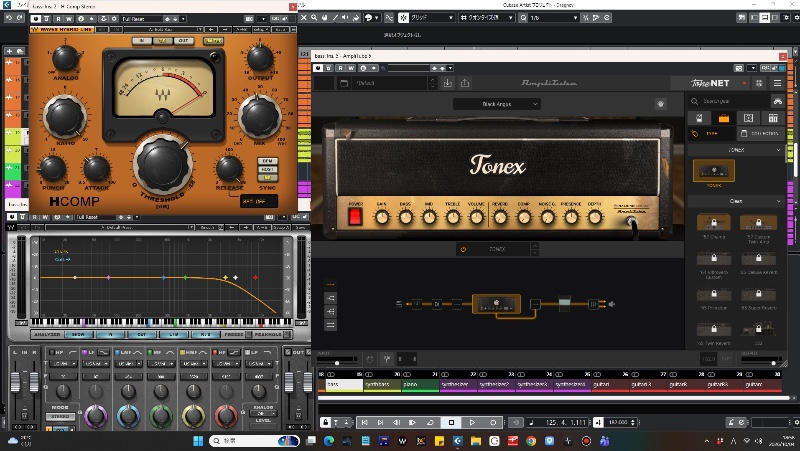The image size is (800, 451).
Task: Open the HP band filter type dropdown in EQ
Action: click(64, 364)
